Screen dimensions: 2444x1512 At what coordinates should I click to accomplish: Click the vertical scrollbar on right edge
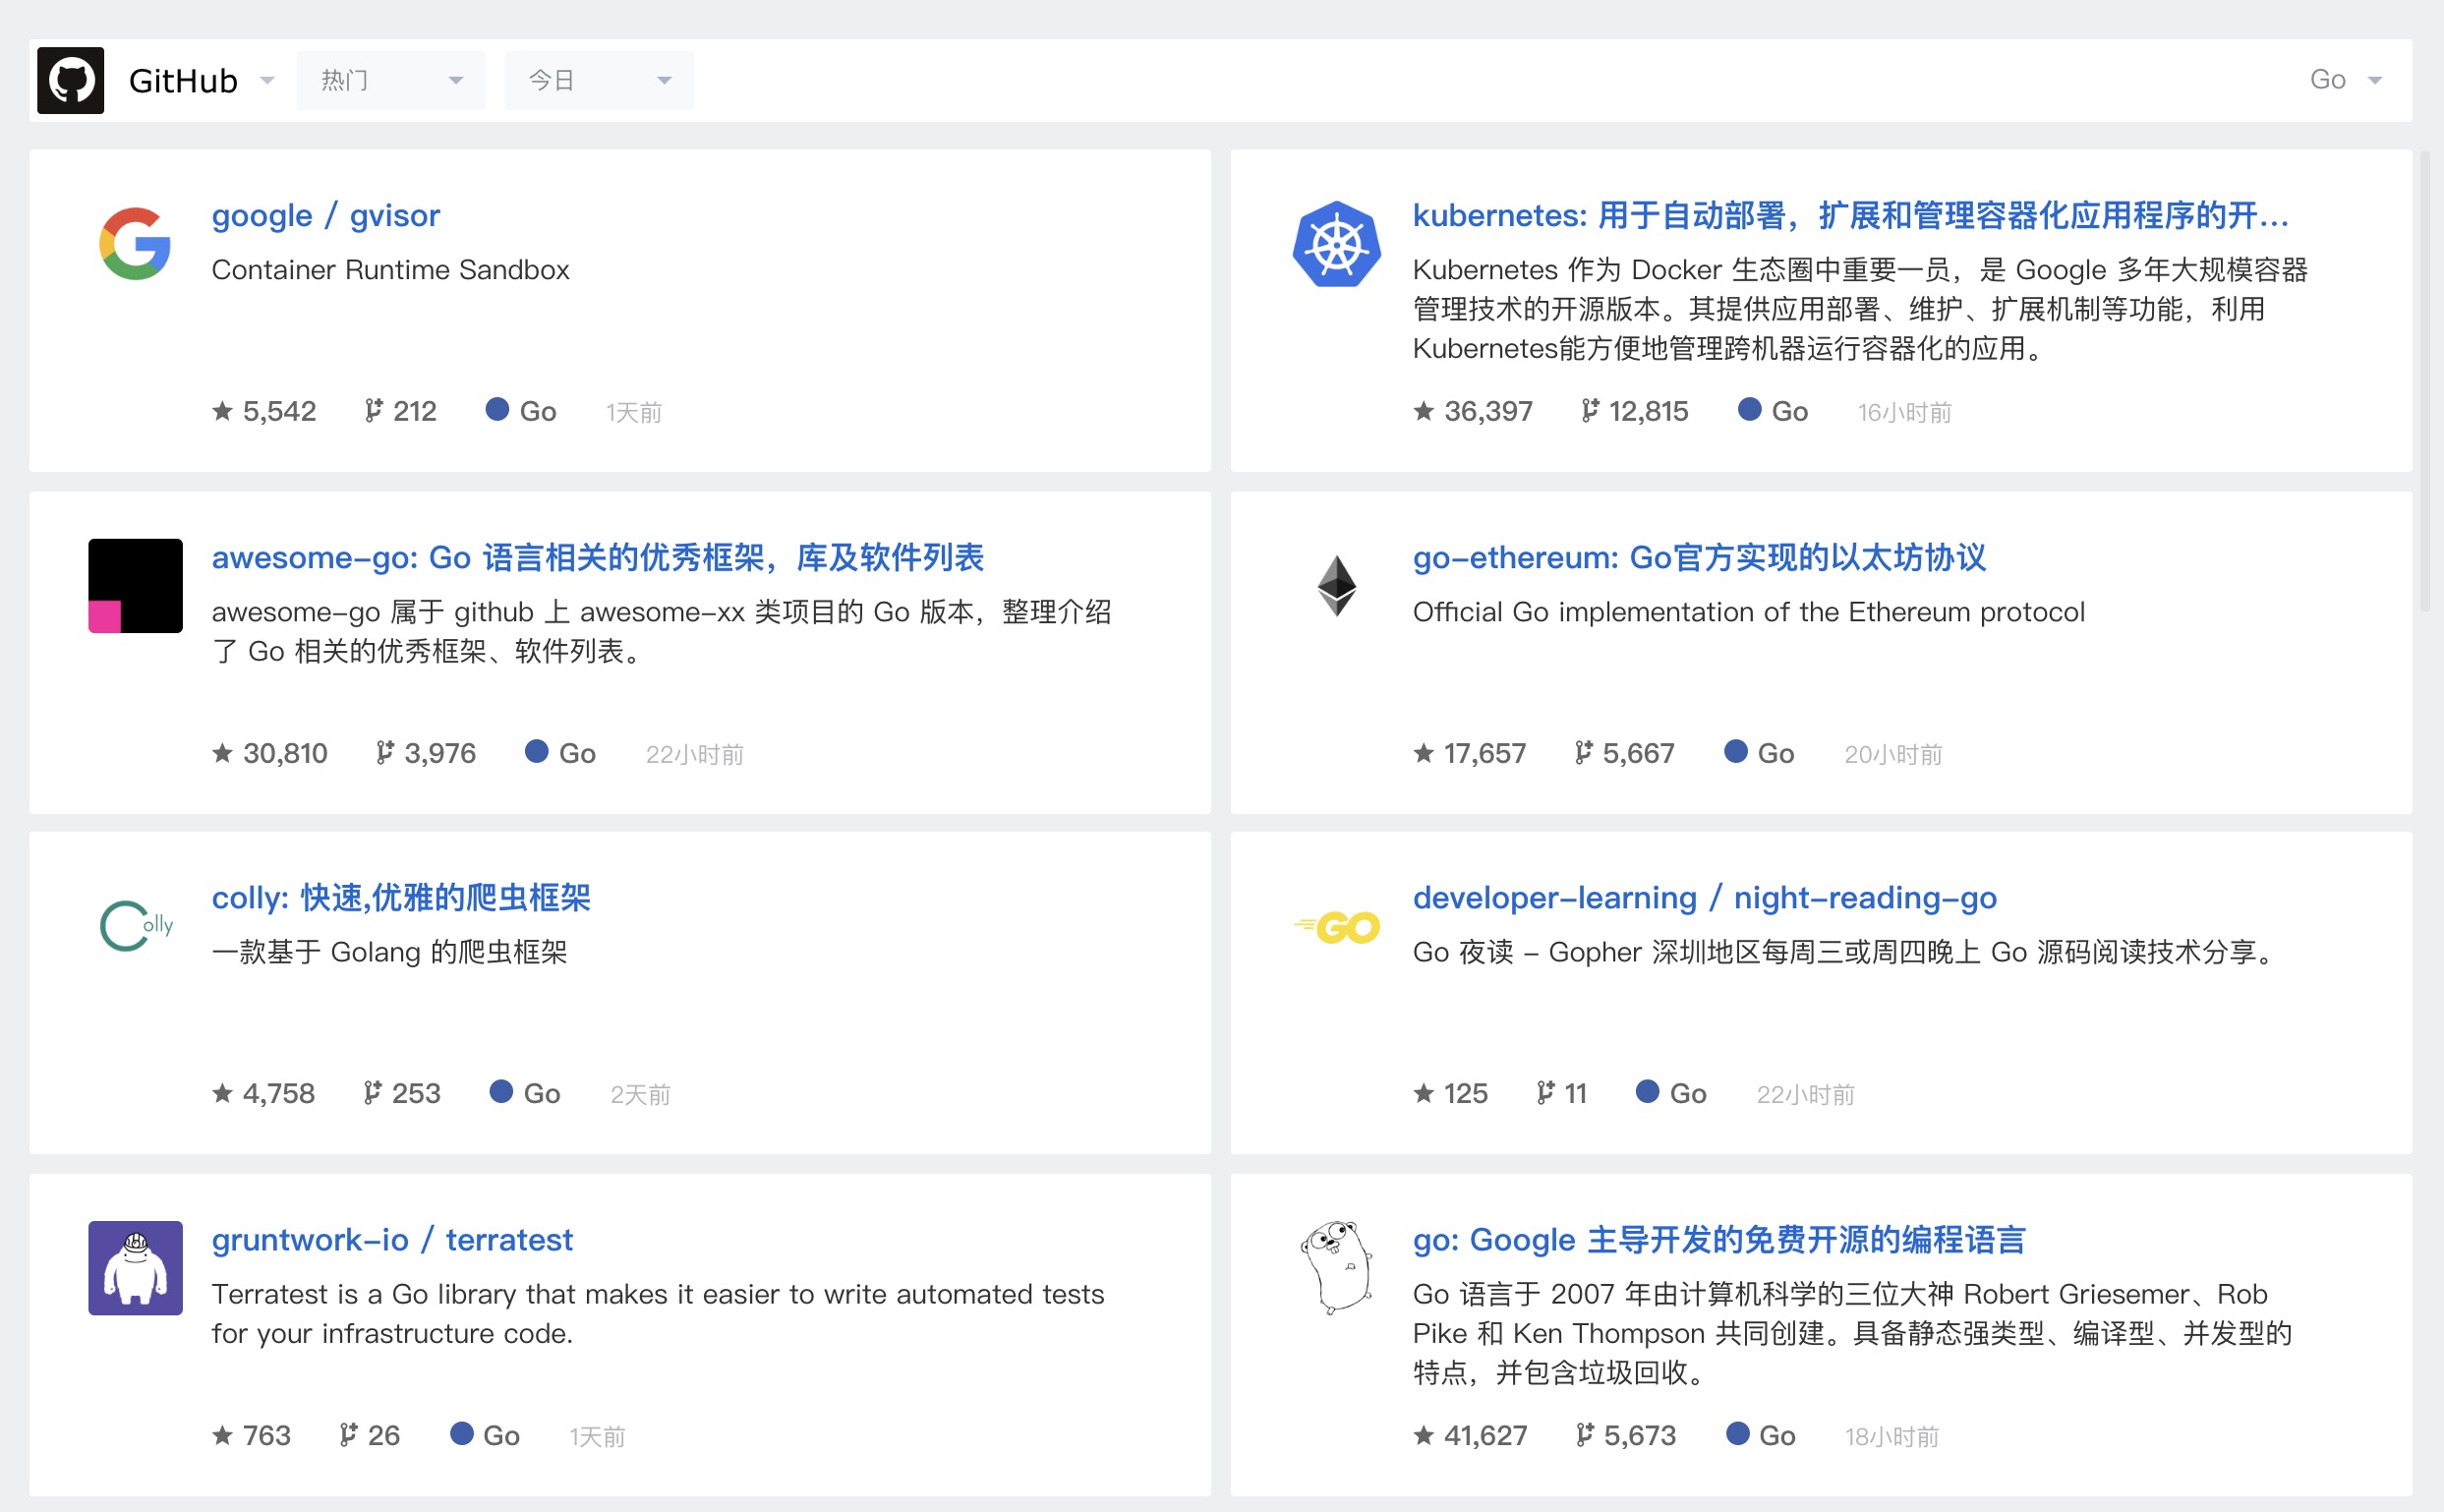(2424, 380)
